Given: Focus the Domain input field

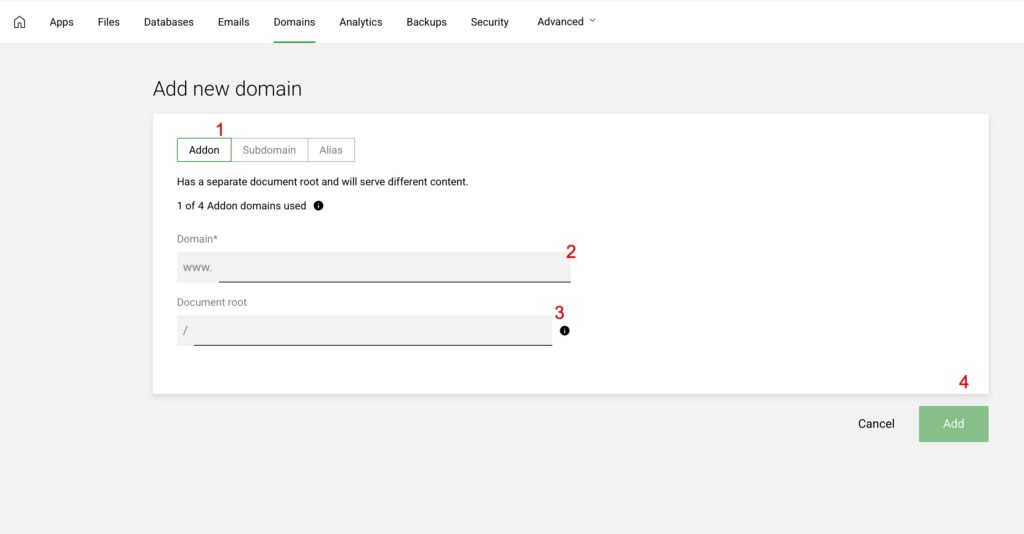Looking at the screenshot, I should click(374, 268).
